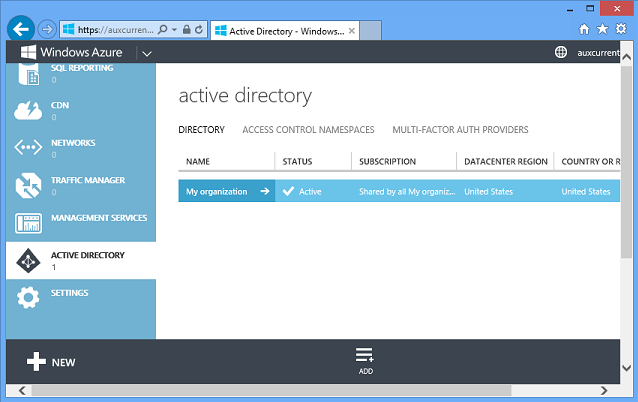Click vertical scrollbar down arrow
The height and width of the screenshot is (402, 638).
point(627,368)
